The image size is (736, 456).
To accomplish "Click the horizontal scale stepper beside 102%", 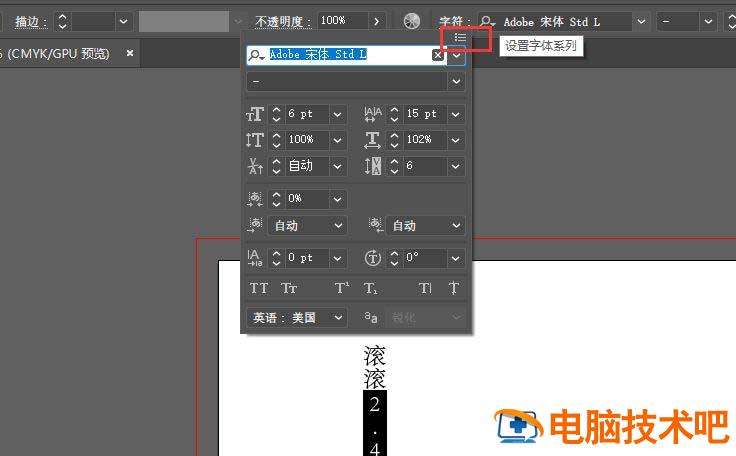I will click(394, 140).
